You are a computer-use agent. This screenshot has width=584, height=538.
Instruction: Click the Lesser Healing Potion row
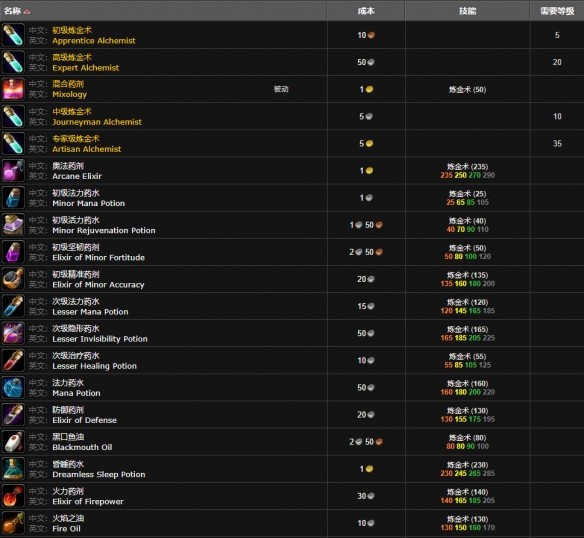[x=292, y=360]
